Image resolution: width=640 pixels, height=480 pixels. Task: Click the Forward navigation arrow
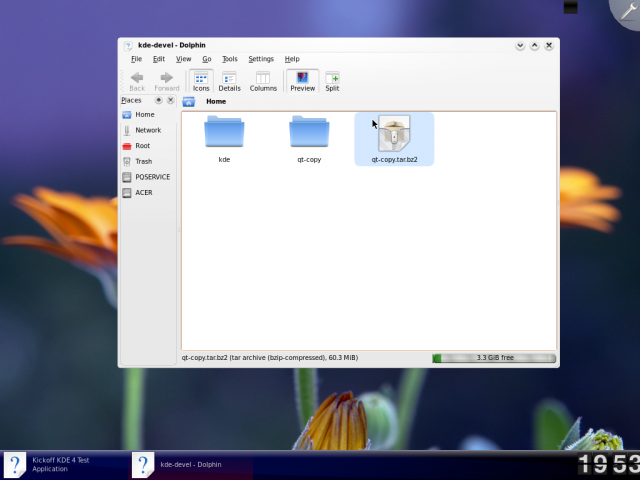pyautogui.click(x=167, y=81)
